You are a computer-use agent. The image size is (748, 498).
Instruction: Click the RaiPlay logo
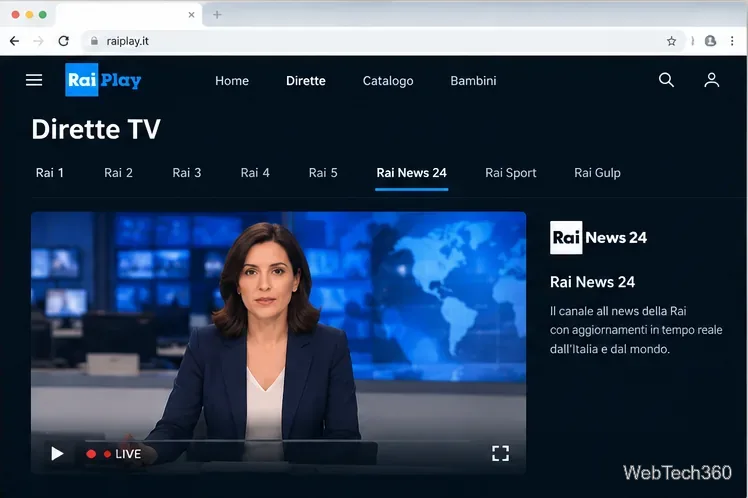click(x=103, y=80)
